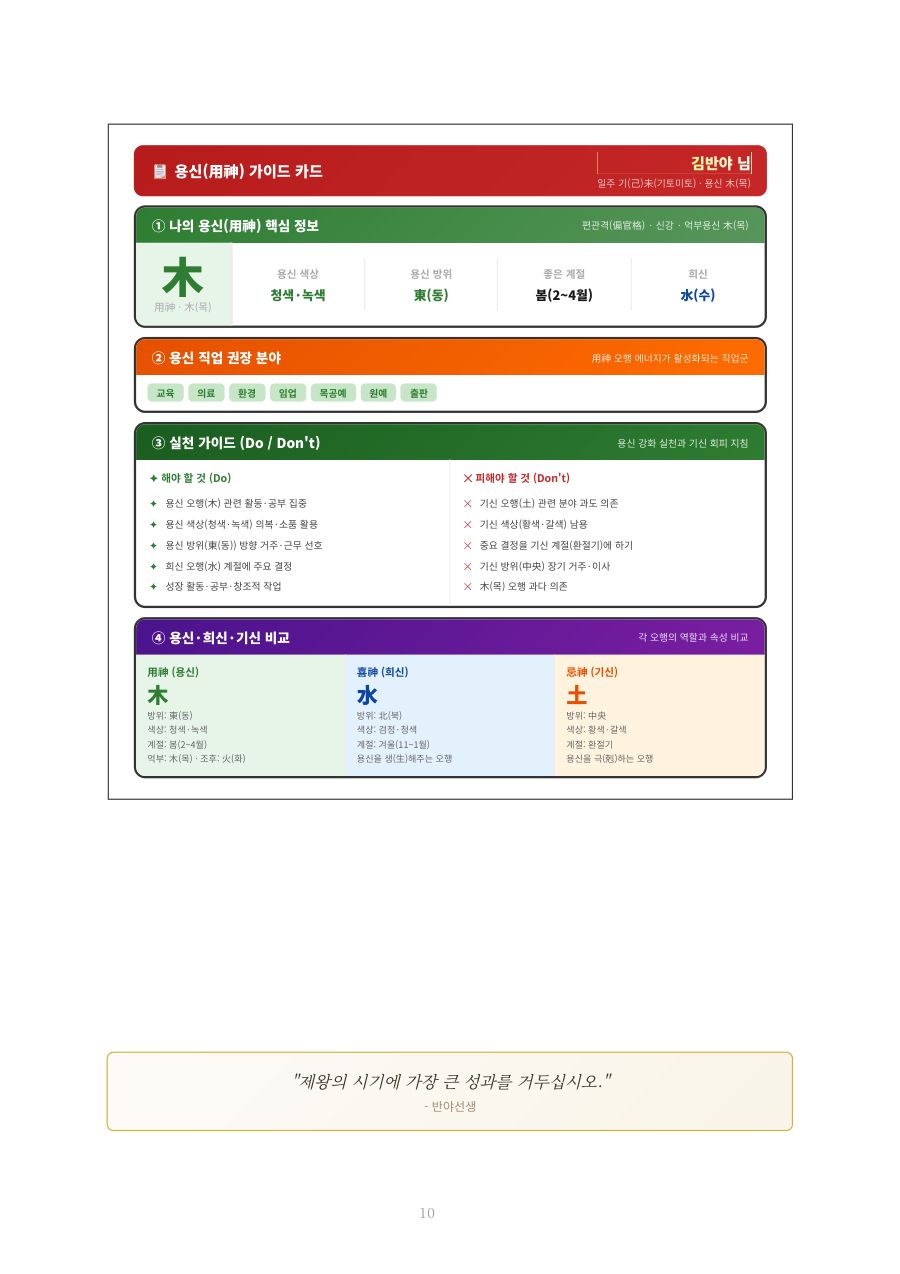This screenshot has width=900, height=1274.
Task: Click the red X icon next to 피해야 할 것
Action: coord(467,478)
